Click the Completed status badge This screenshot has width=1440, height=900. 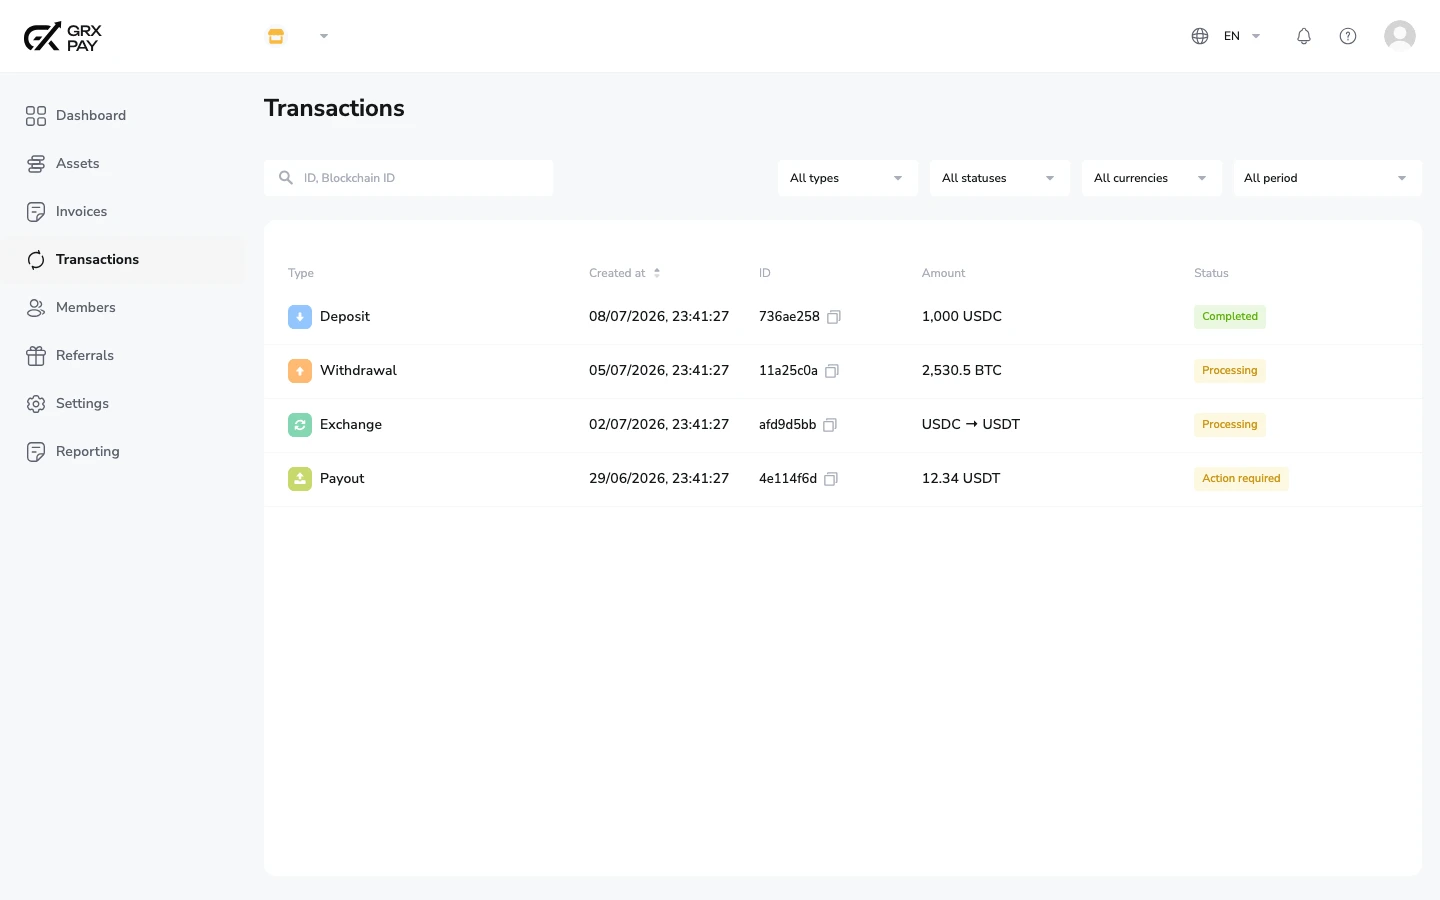click(x=1230, y=317)
